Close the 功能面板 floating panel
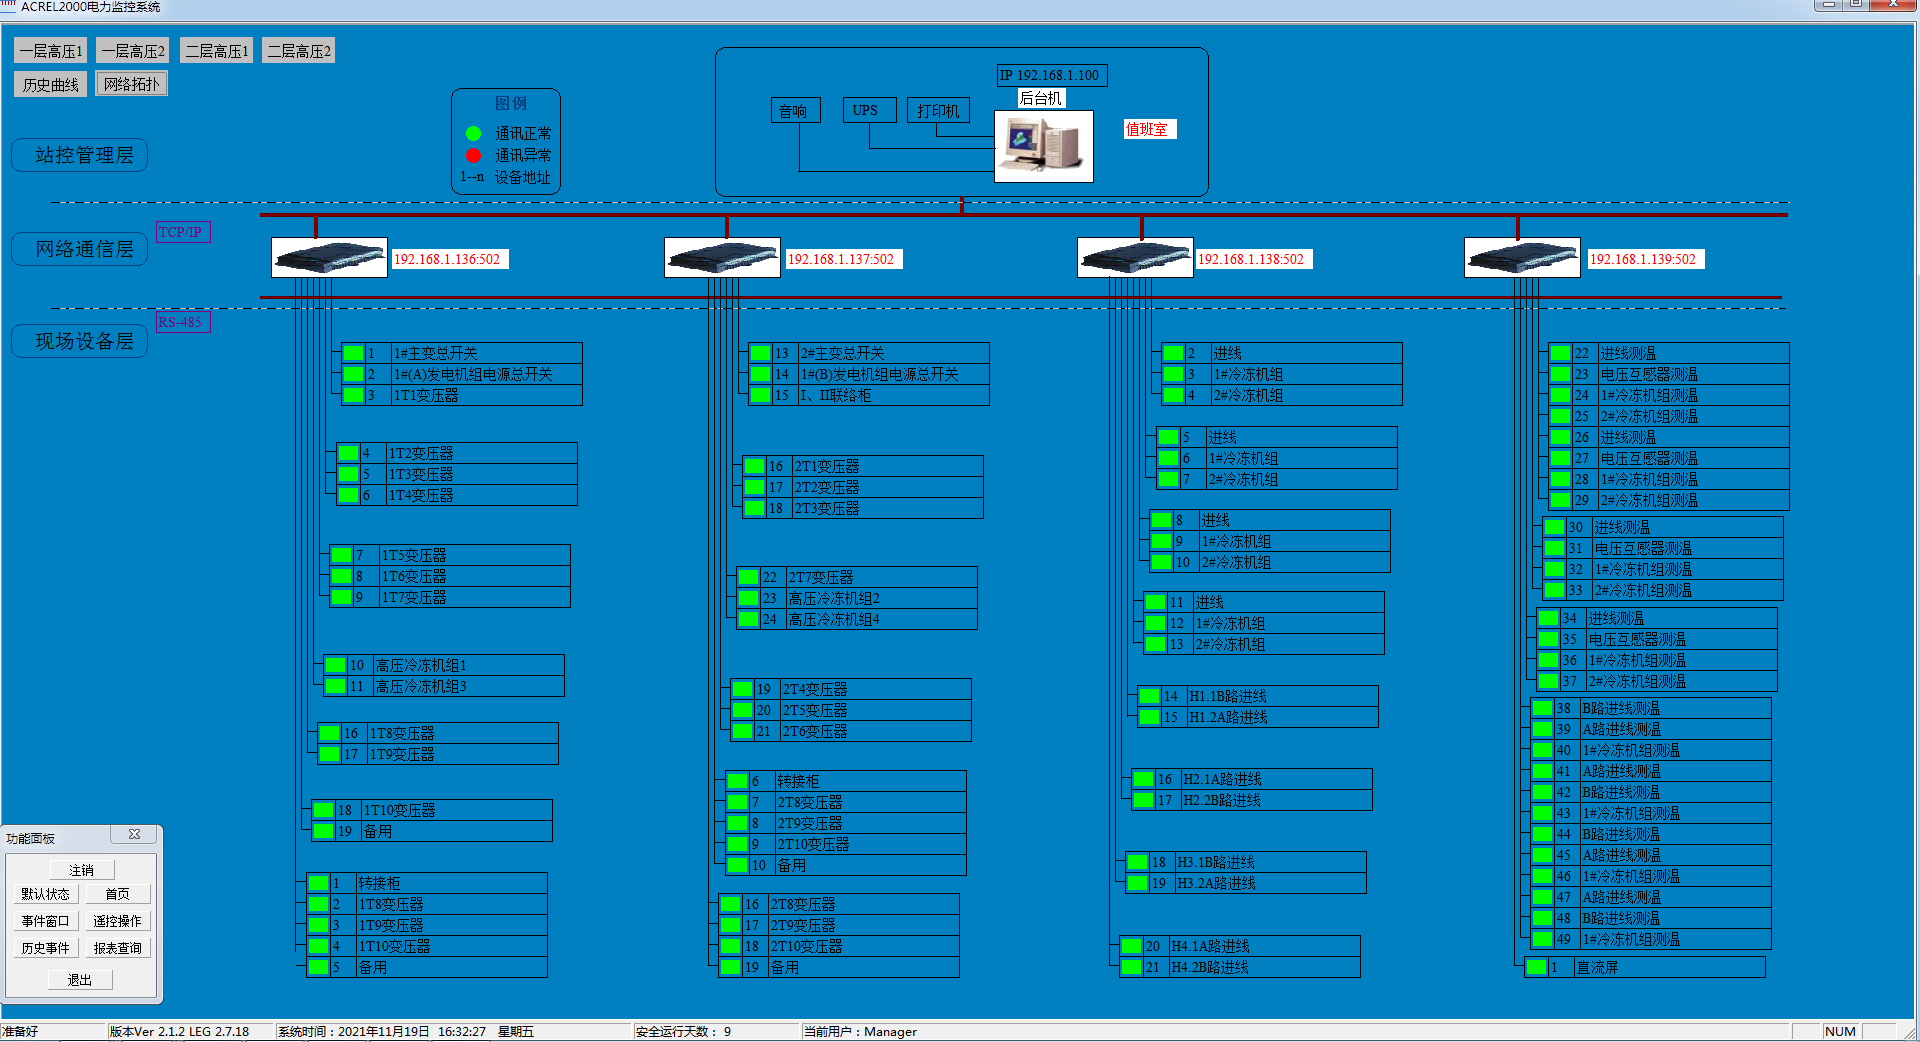Image resolution: width=1920 pixels, height=1042 pixels. coord(134,835)
